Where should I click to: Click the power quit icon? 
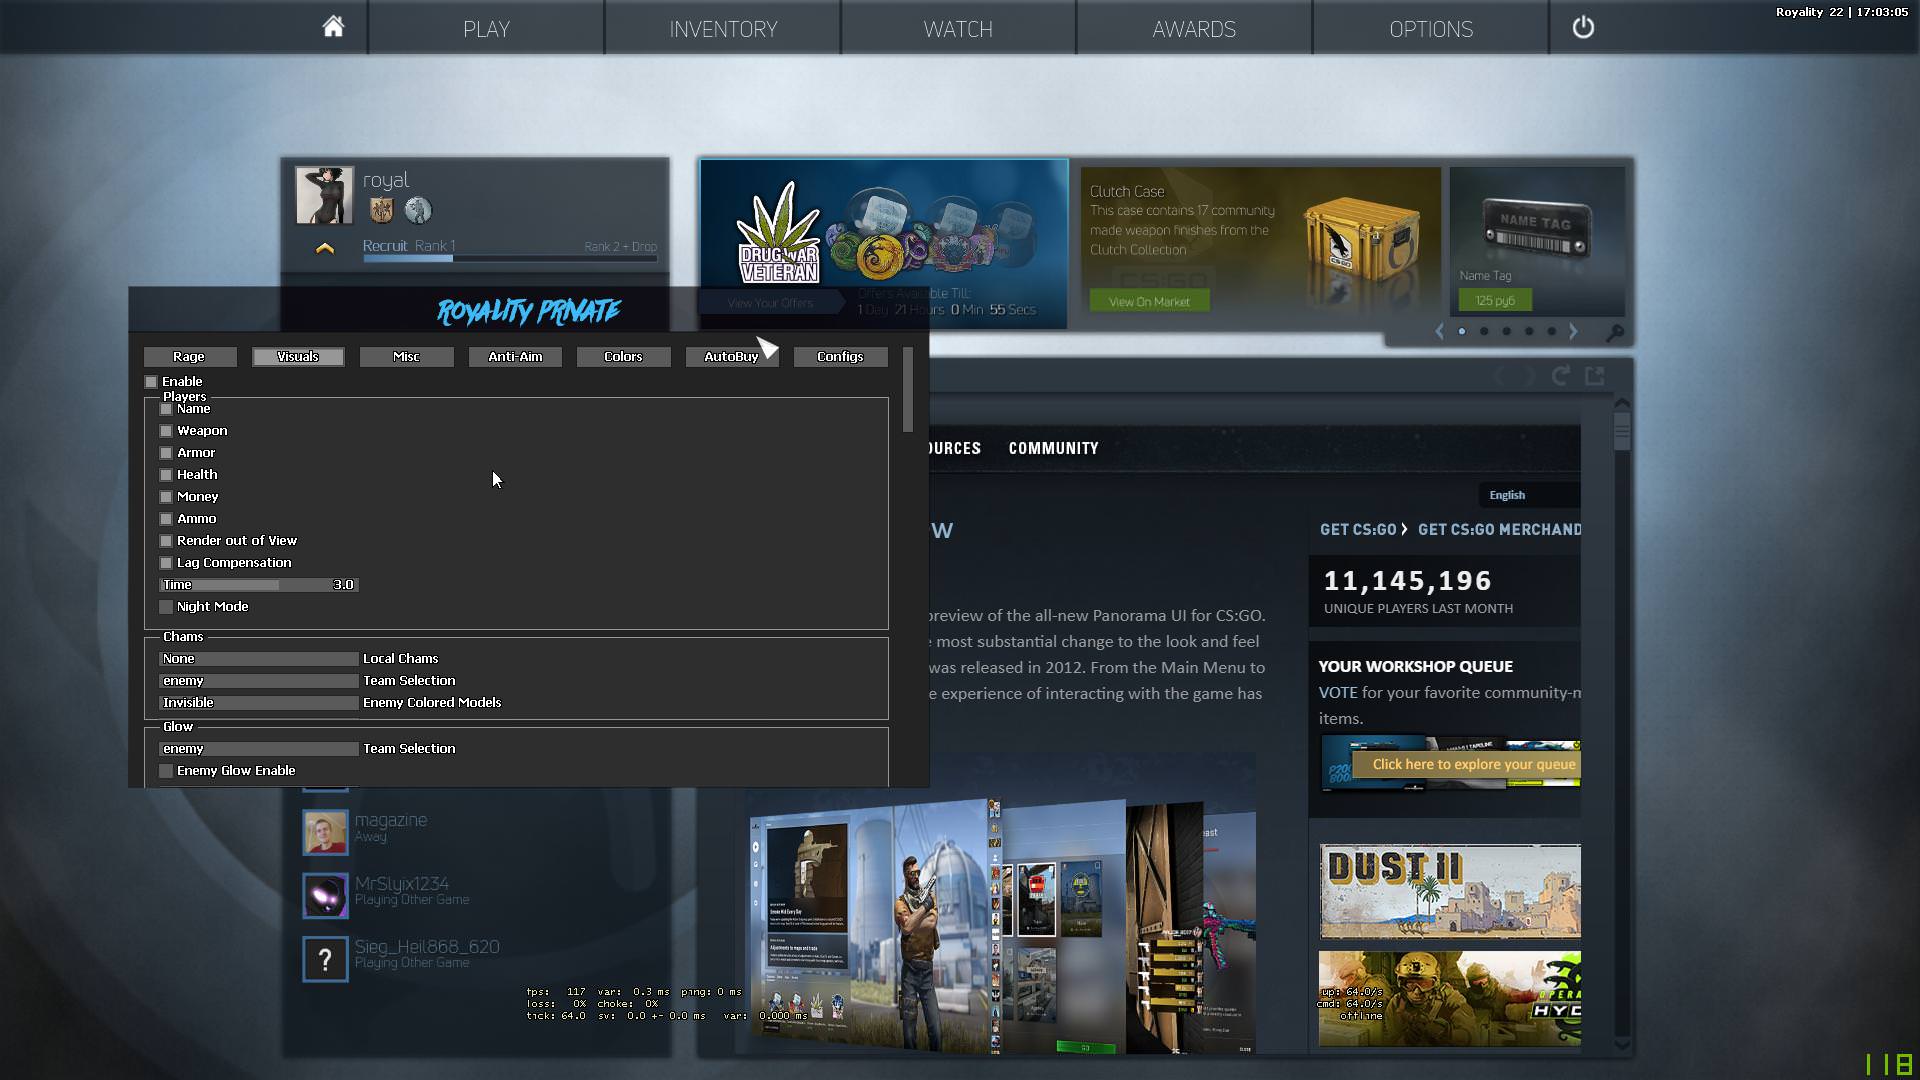[x=1583, y=27]
